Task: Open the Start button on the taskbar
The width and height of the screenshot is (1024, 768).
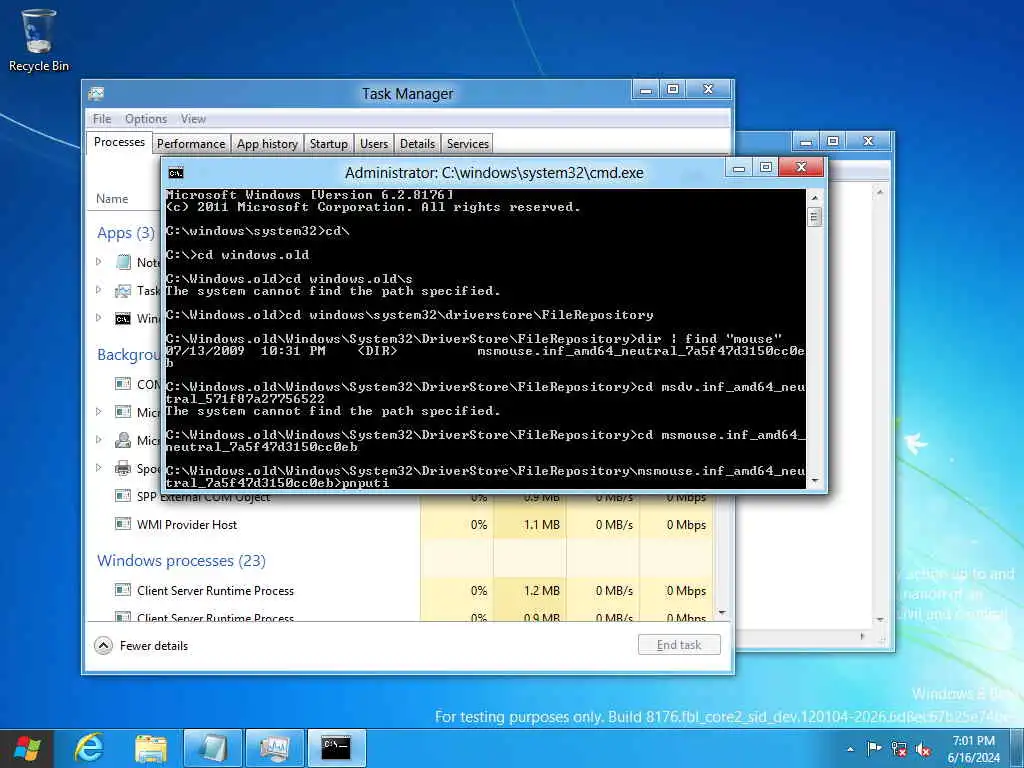Action: 27,748
